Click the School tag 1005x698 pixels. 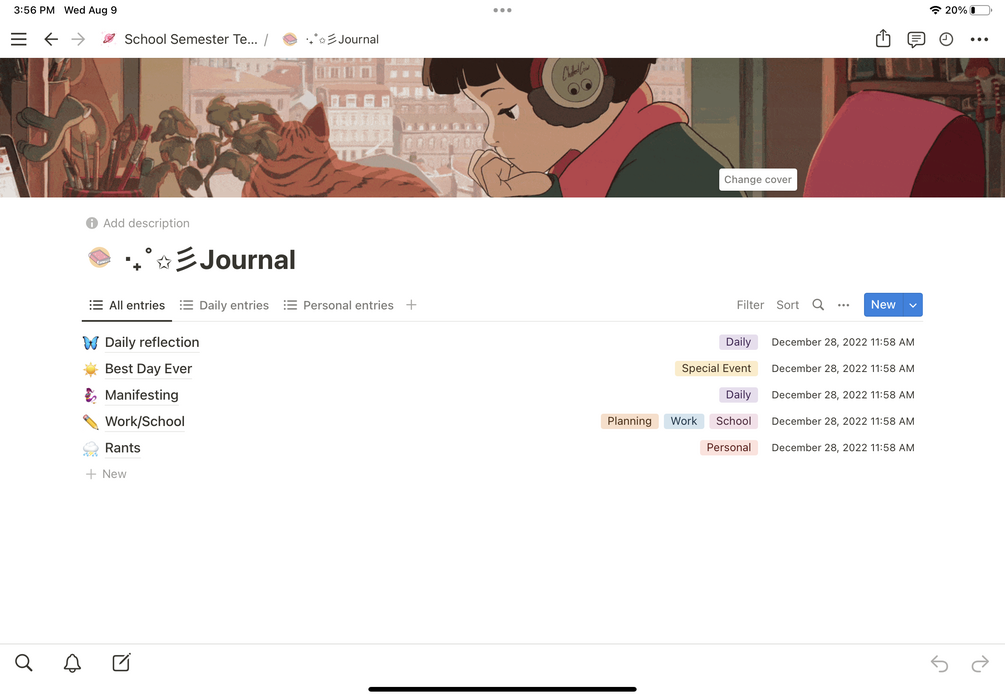click(733, 421)
